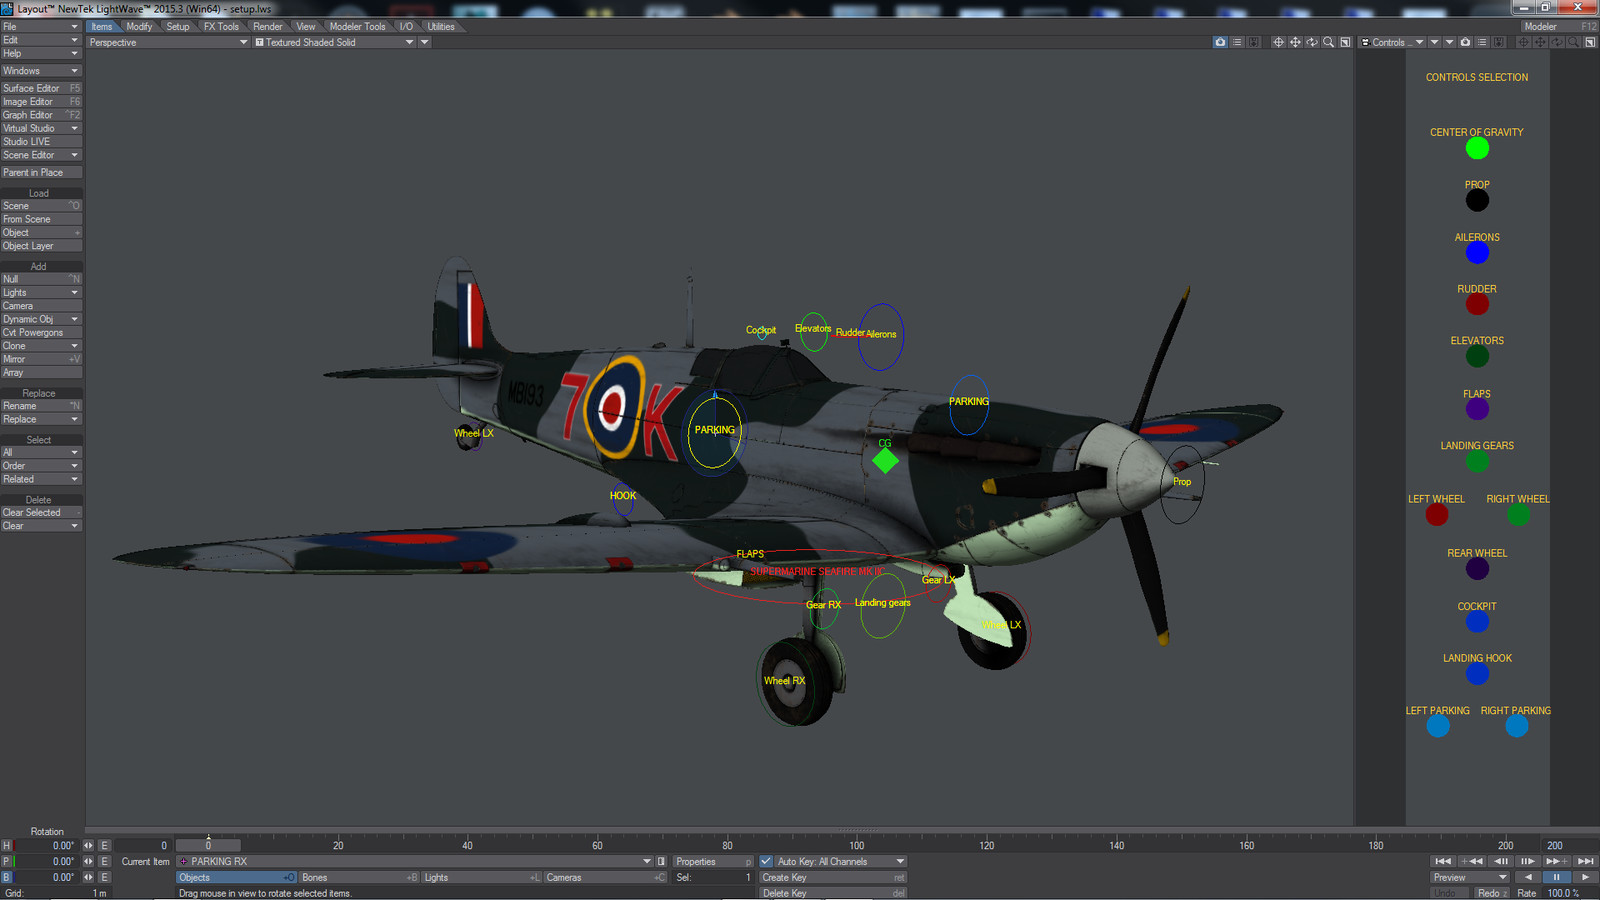This screenshot has width=1600, height=900.
Task: Toggle the P pitch channel button
Action: click(x=7, y=861)
